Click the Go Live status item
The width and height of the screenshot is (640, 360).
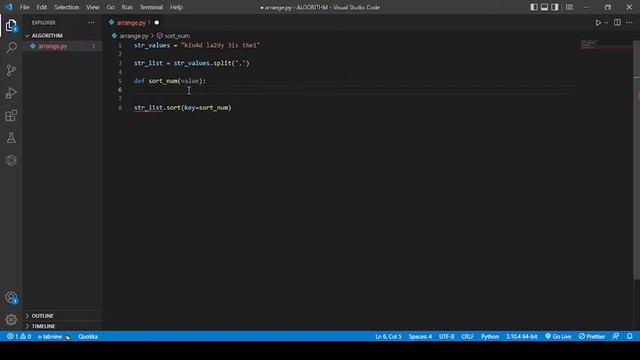pyautogui.click(x=558, y=337)
